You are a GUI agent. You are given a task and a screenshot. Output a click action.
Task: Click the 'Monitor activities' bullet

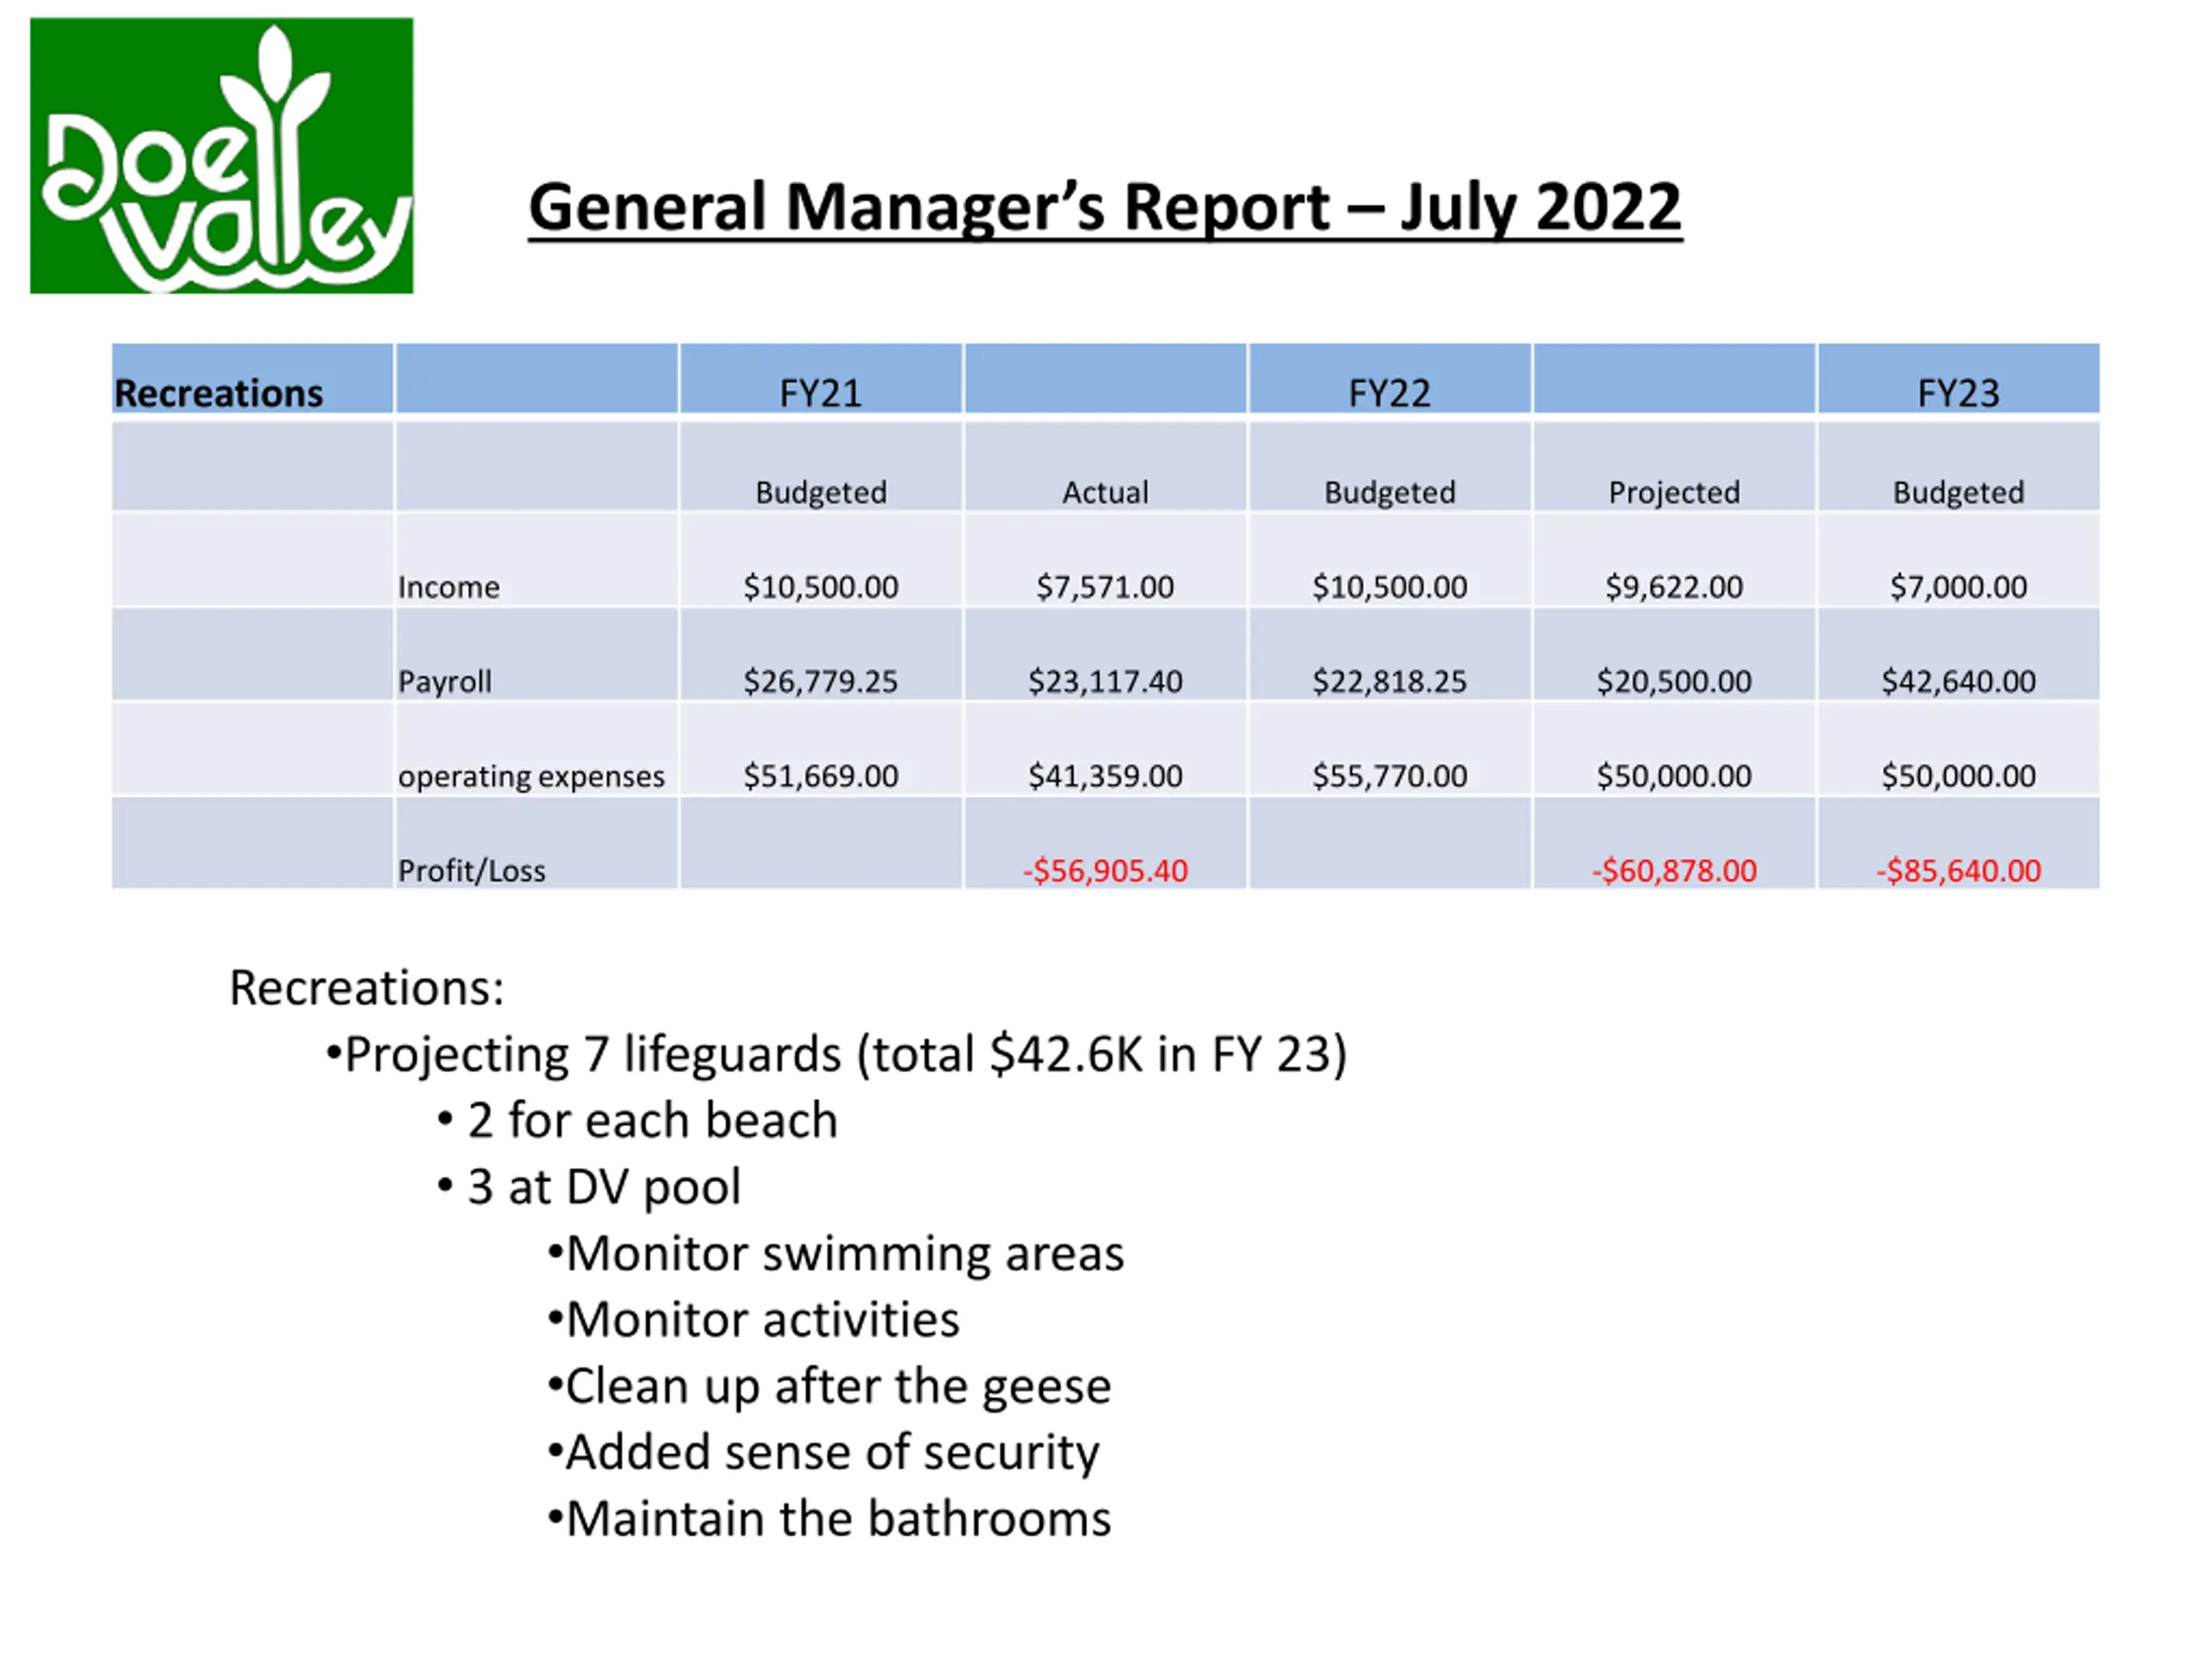(x=754, y=1320)
